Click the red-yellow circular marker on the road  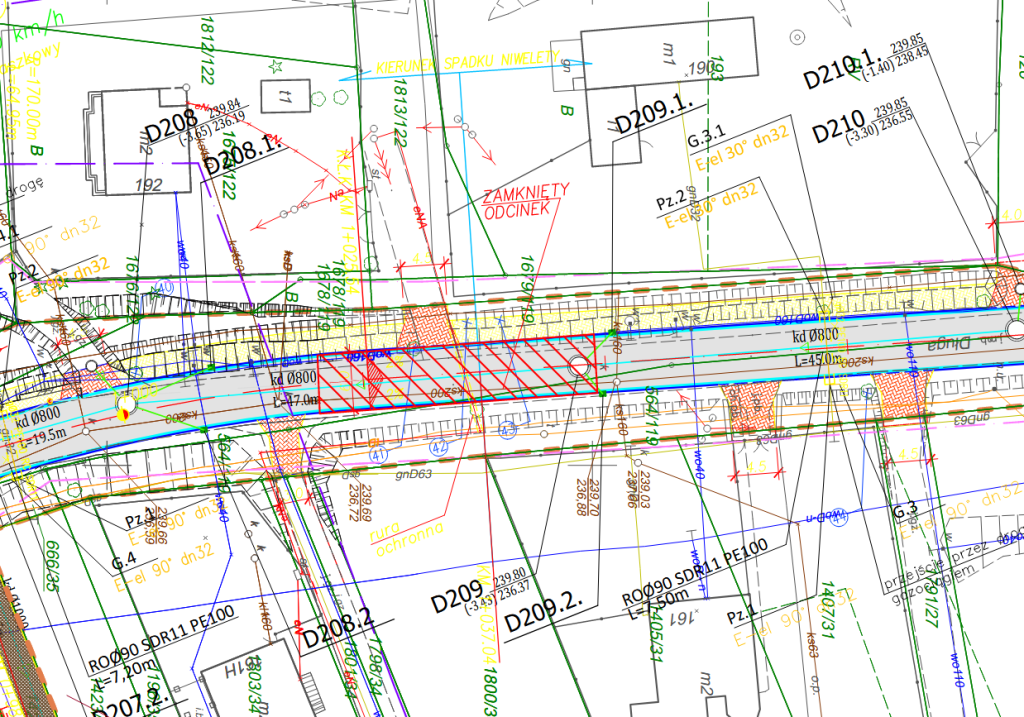coord(124,406)
